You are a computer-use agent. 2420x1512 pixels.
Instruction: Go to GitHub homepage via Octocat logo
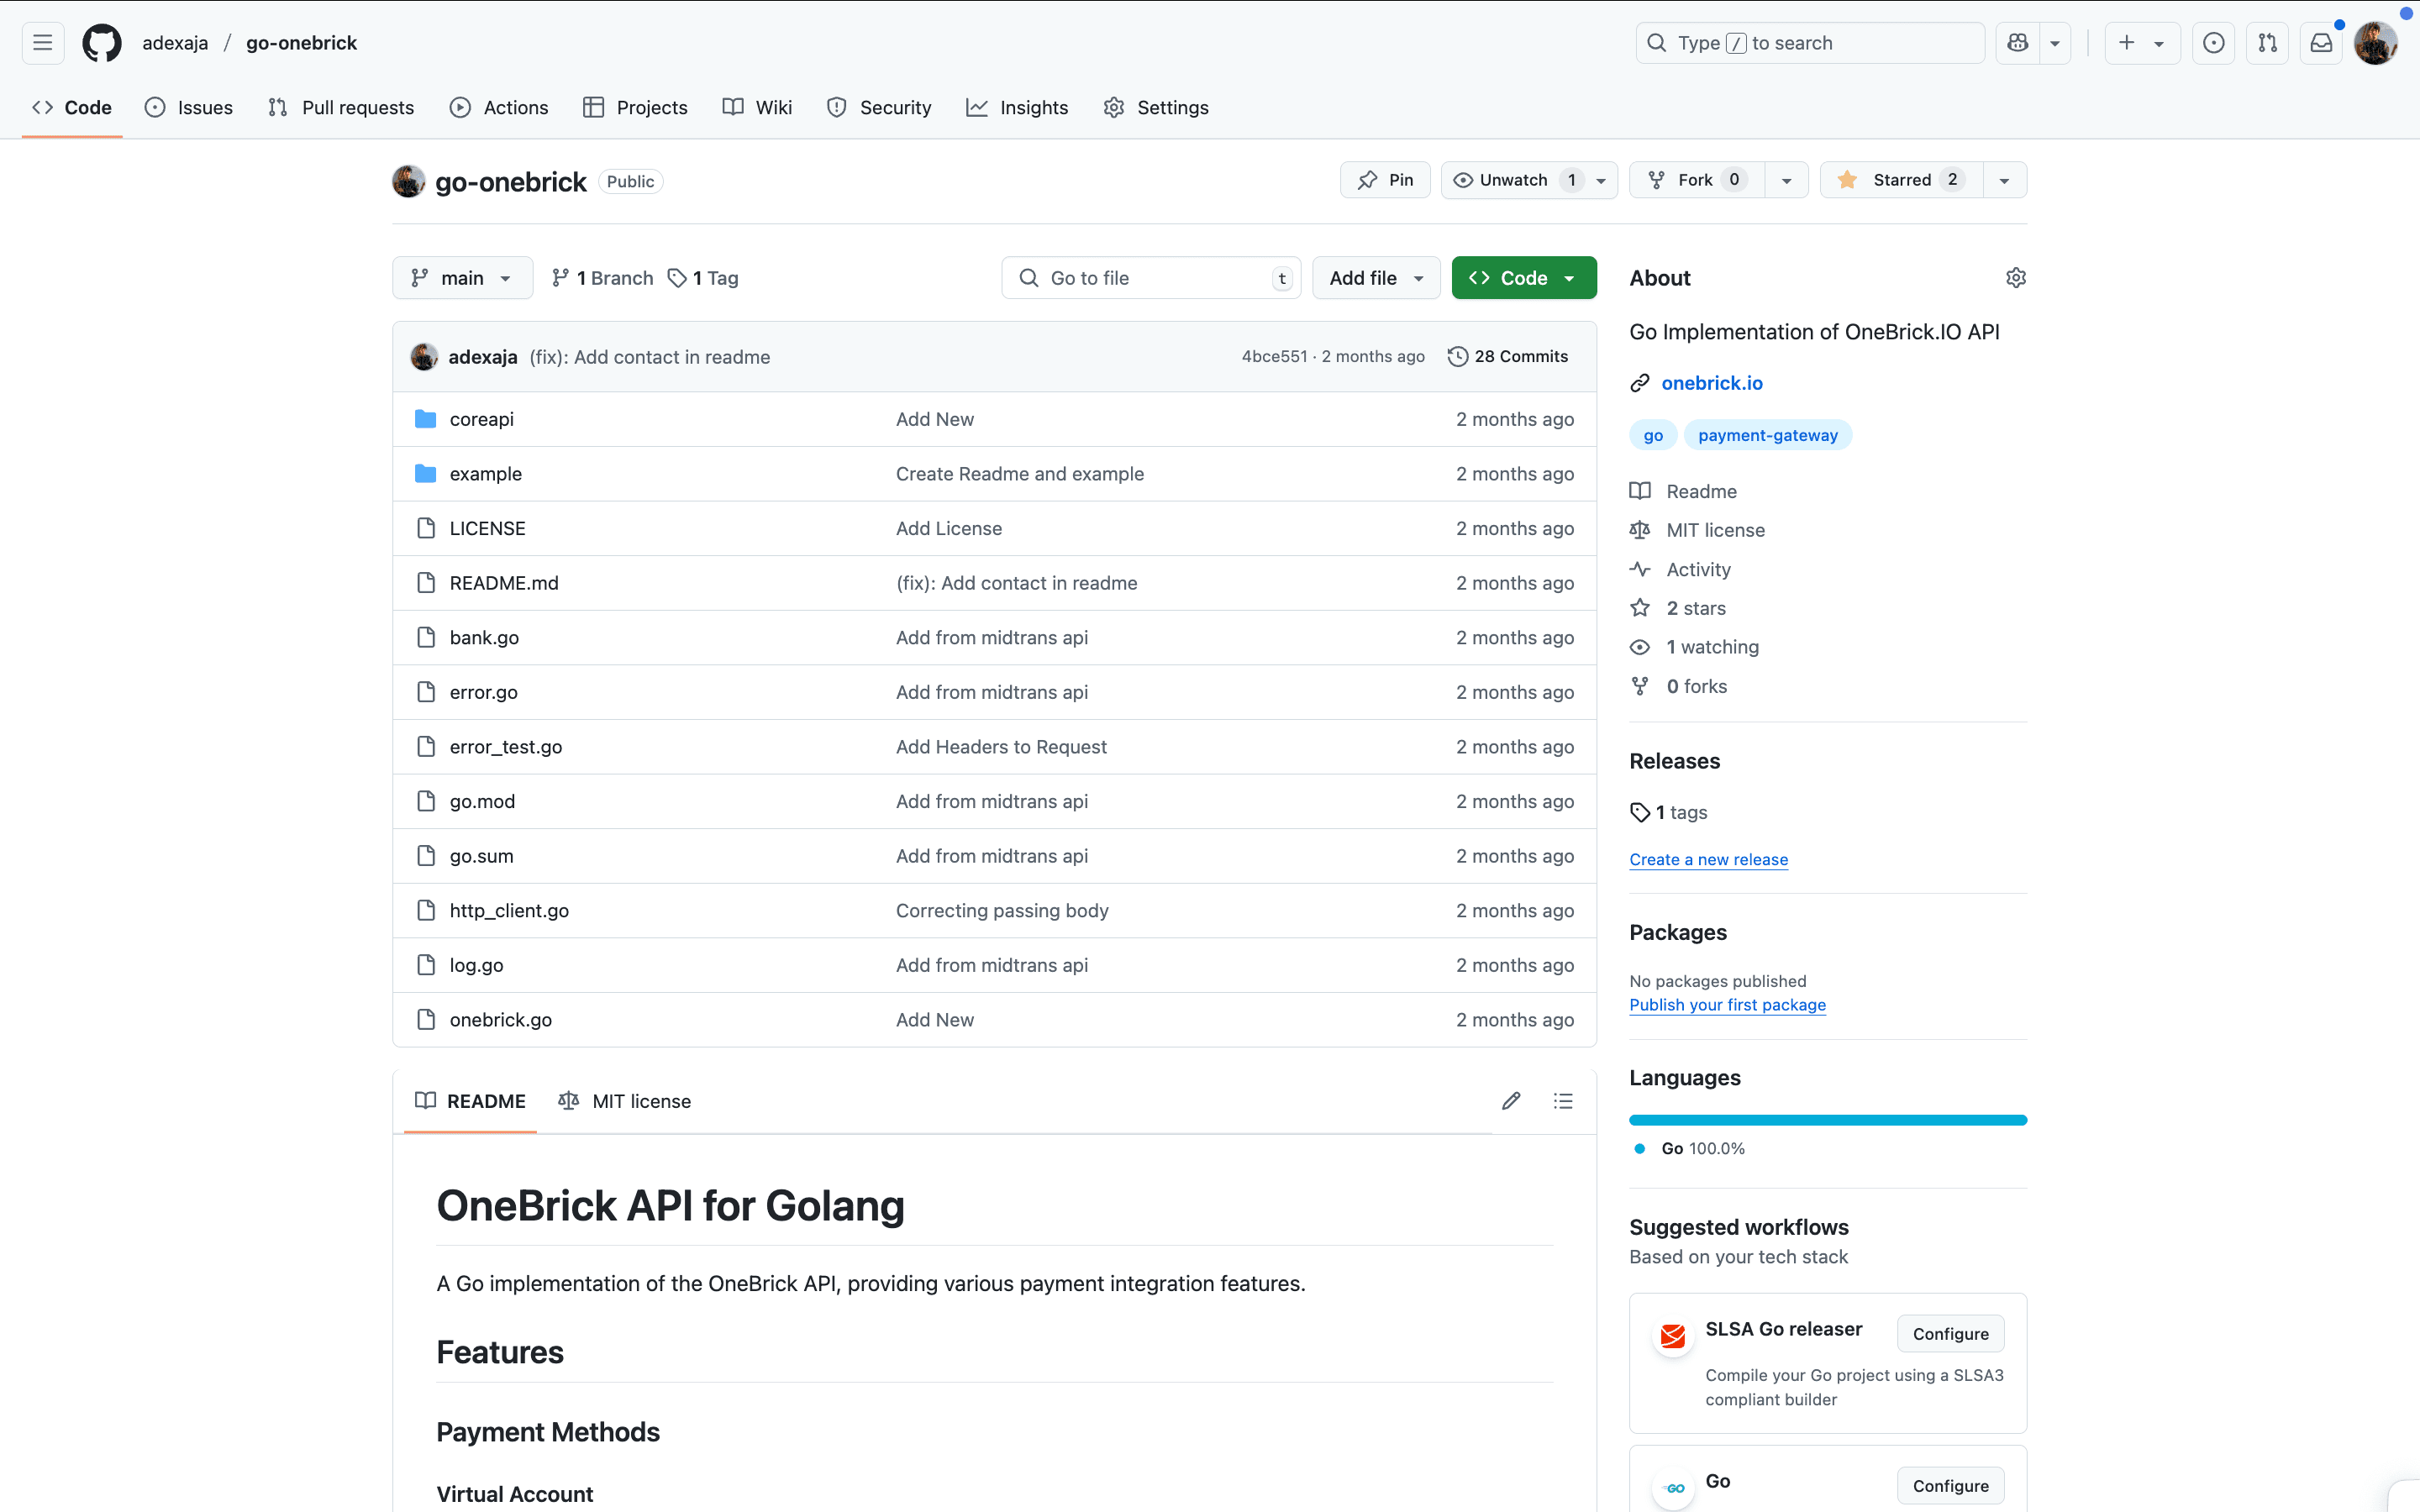[102, 43]
